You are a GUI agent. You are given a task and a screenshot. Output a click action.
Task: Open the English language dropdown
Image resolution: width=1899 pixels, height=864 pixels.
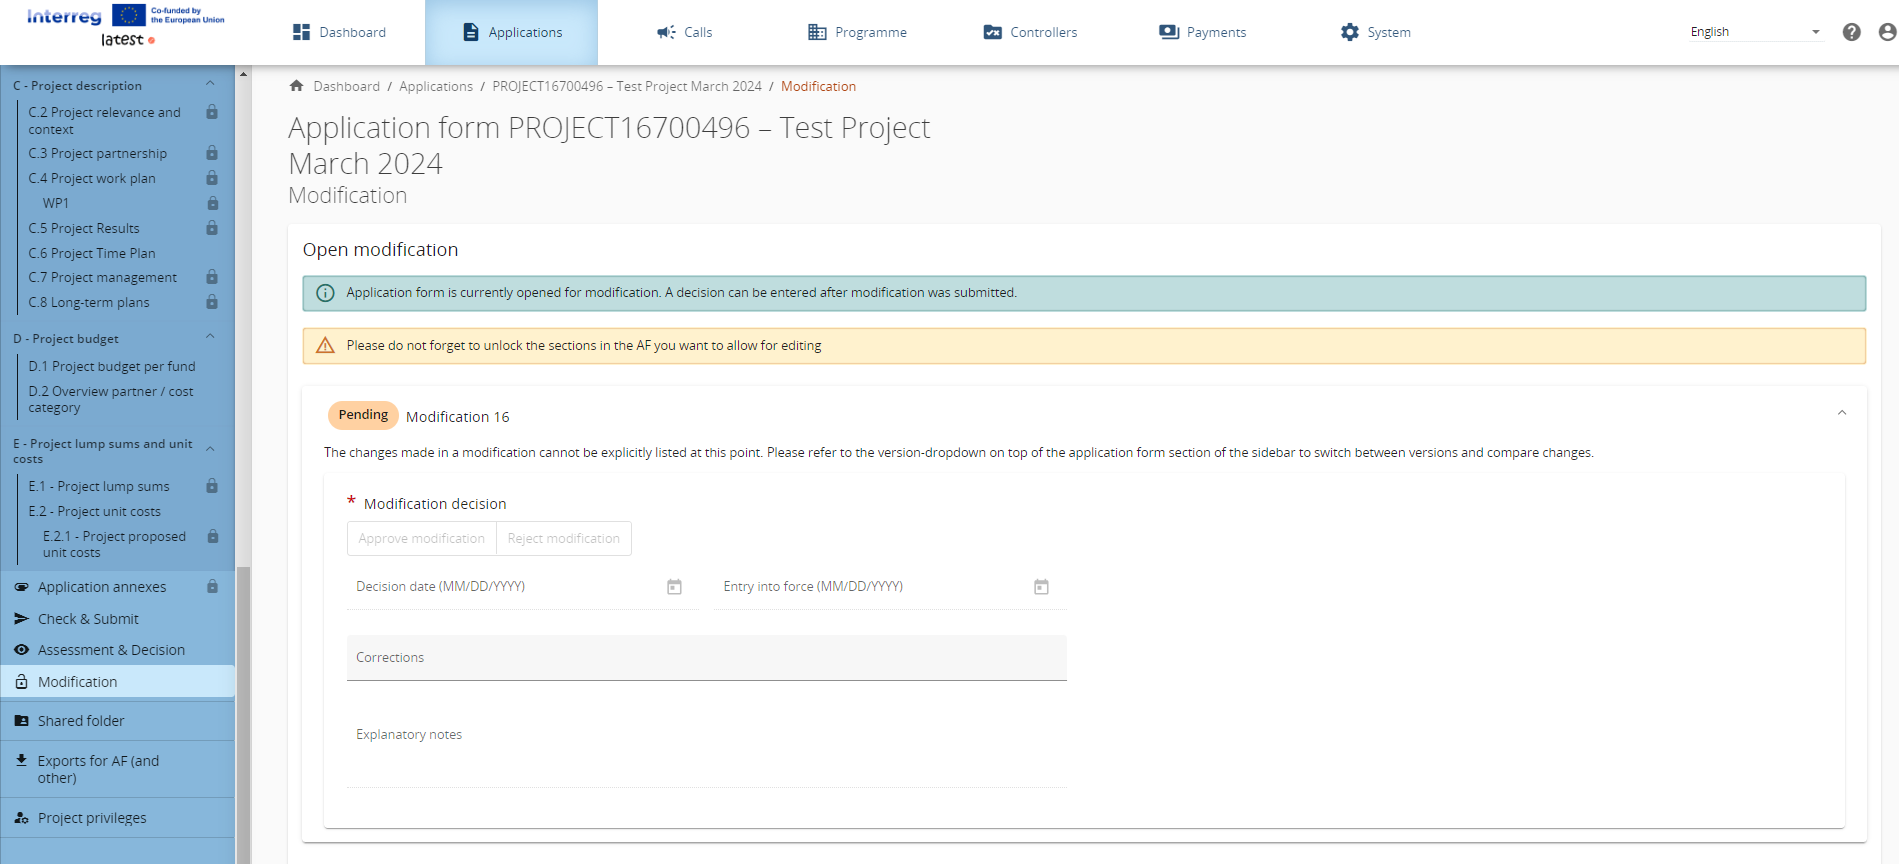coord(1754,32)
